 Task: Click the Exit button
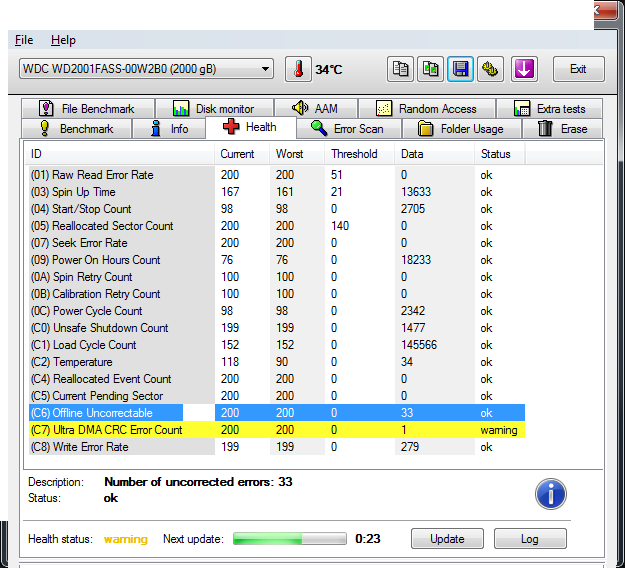(577, 69)
